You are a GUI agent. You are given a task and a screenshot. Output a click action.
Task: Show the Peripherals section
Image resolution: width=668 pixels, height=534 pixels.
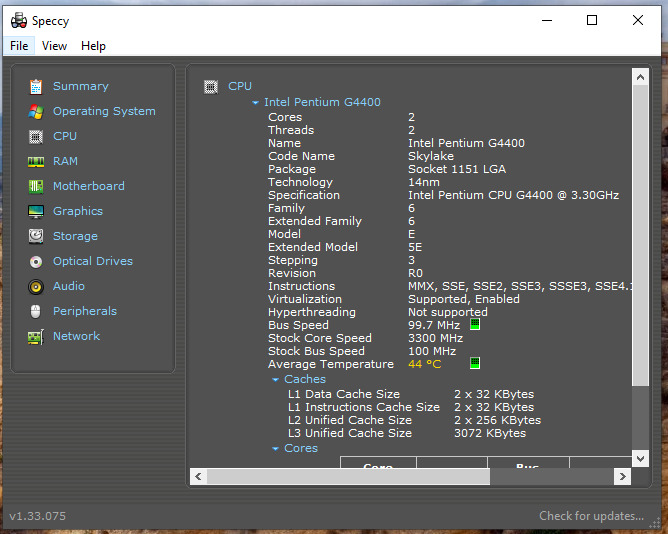(x=85, y=311)
